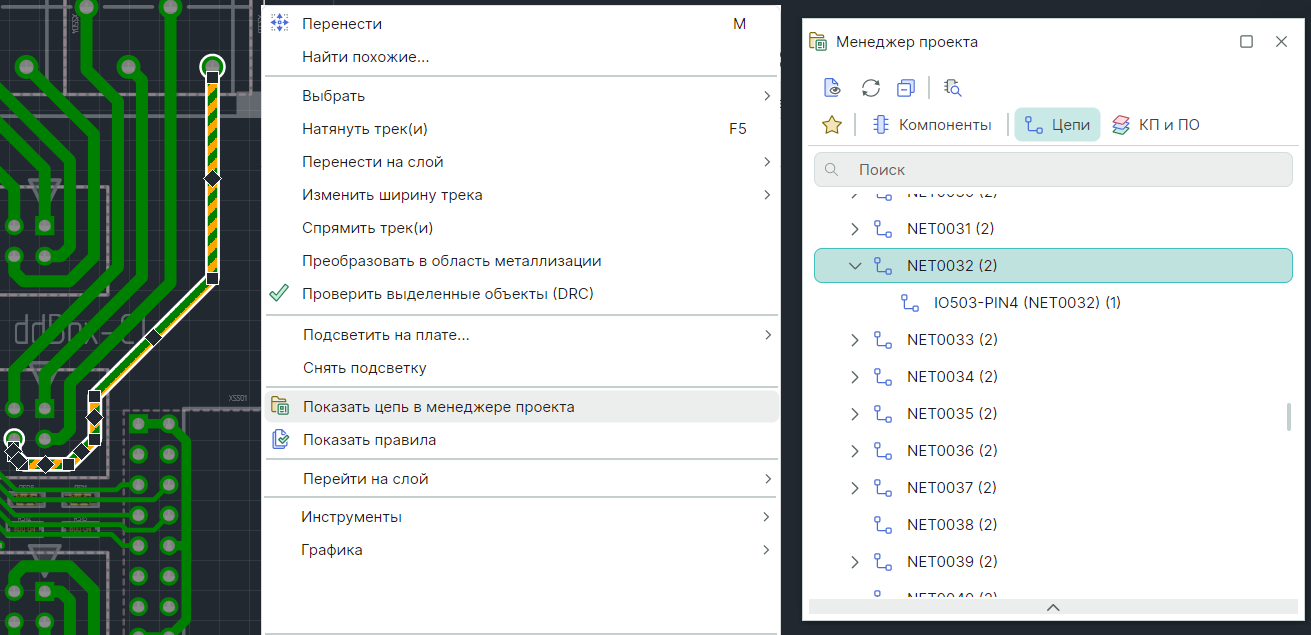
Task: Open Изменить ширину трека submenu arrow
Action: click(x=766, y=195)
